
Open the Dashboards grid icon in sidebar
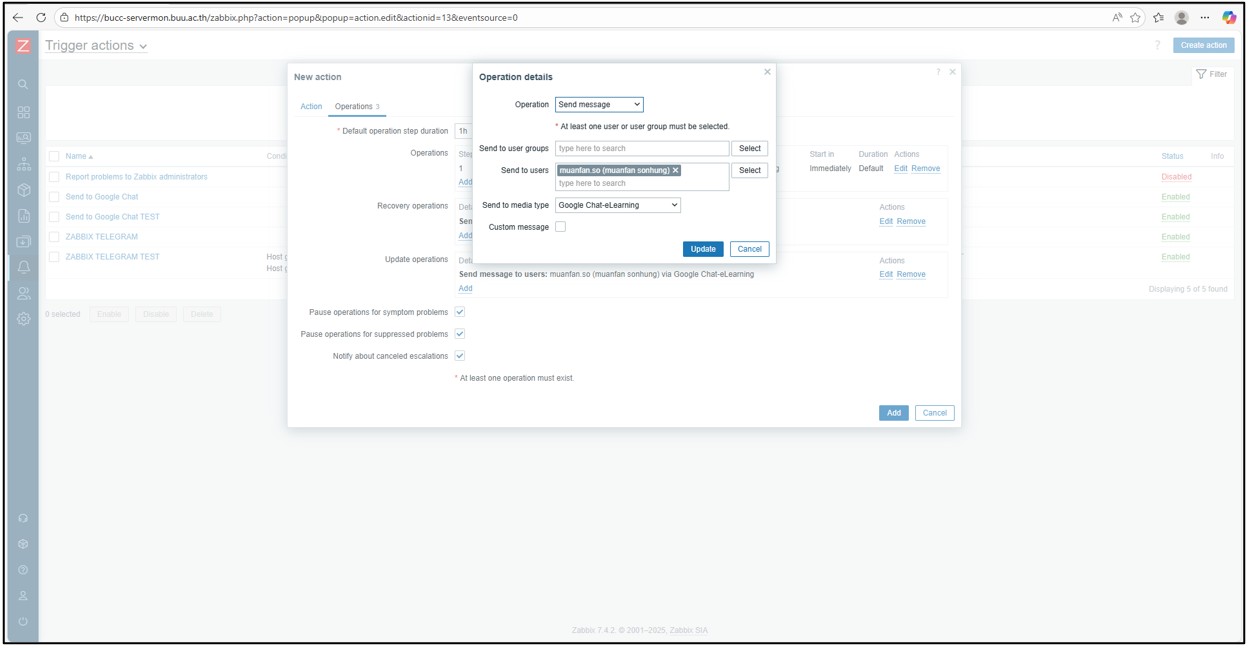point(23,112)
